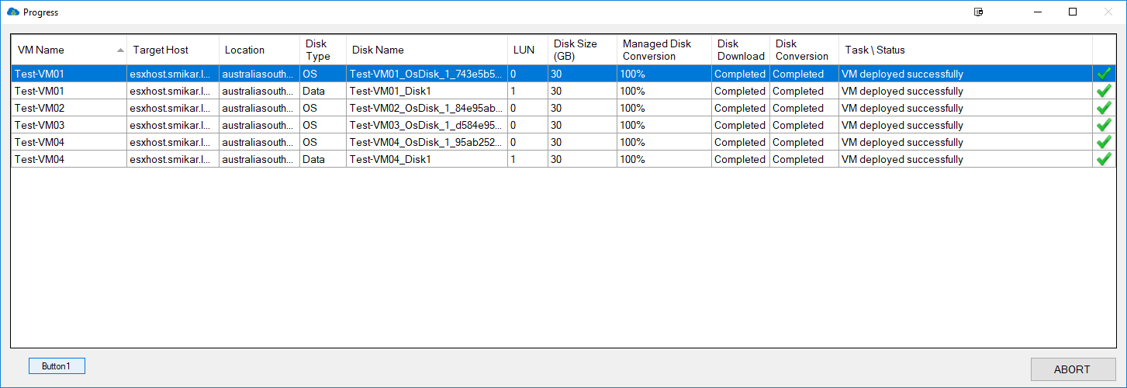Click the cloud app icon in title bar
The width and height of the screenshot is (1127, 388).
[x=12, y=12]
